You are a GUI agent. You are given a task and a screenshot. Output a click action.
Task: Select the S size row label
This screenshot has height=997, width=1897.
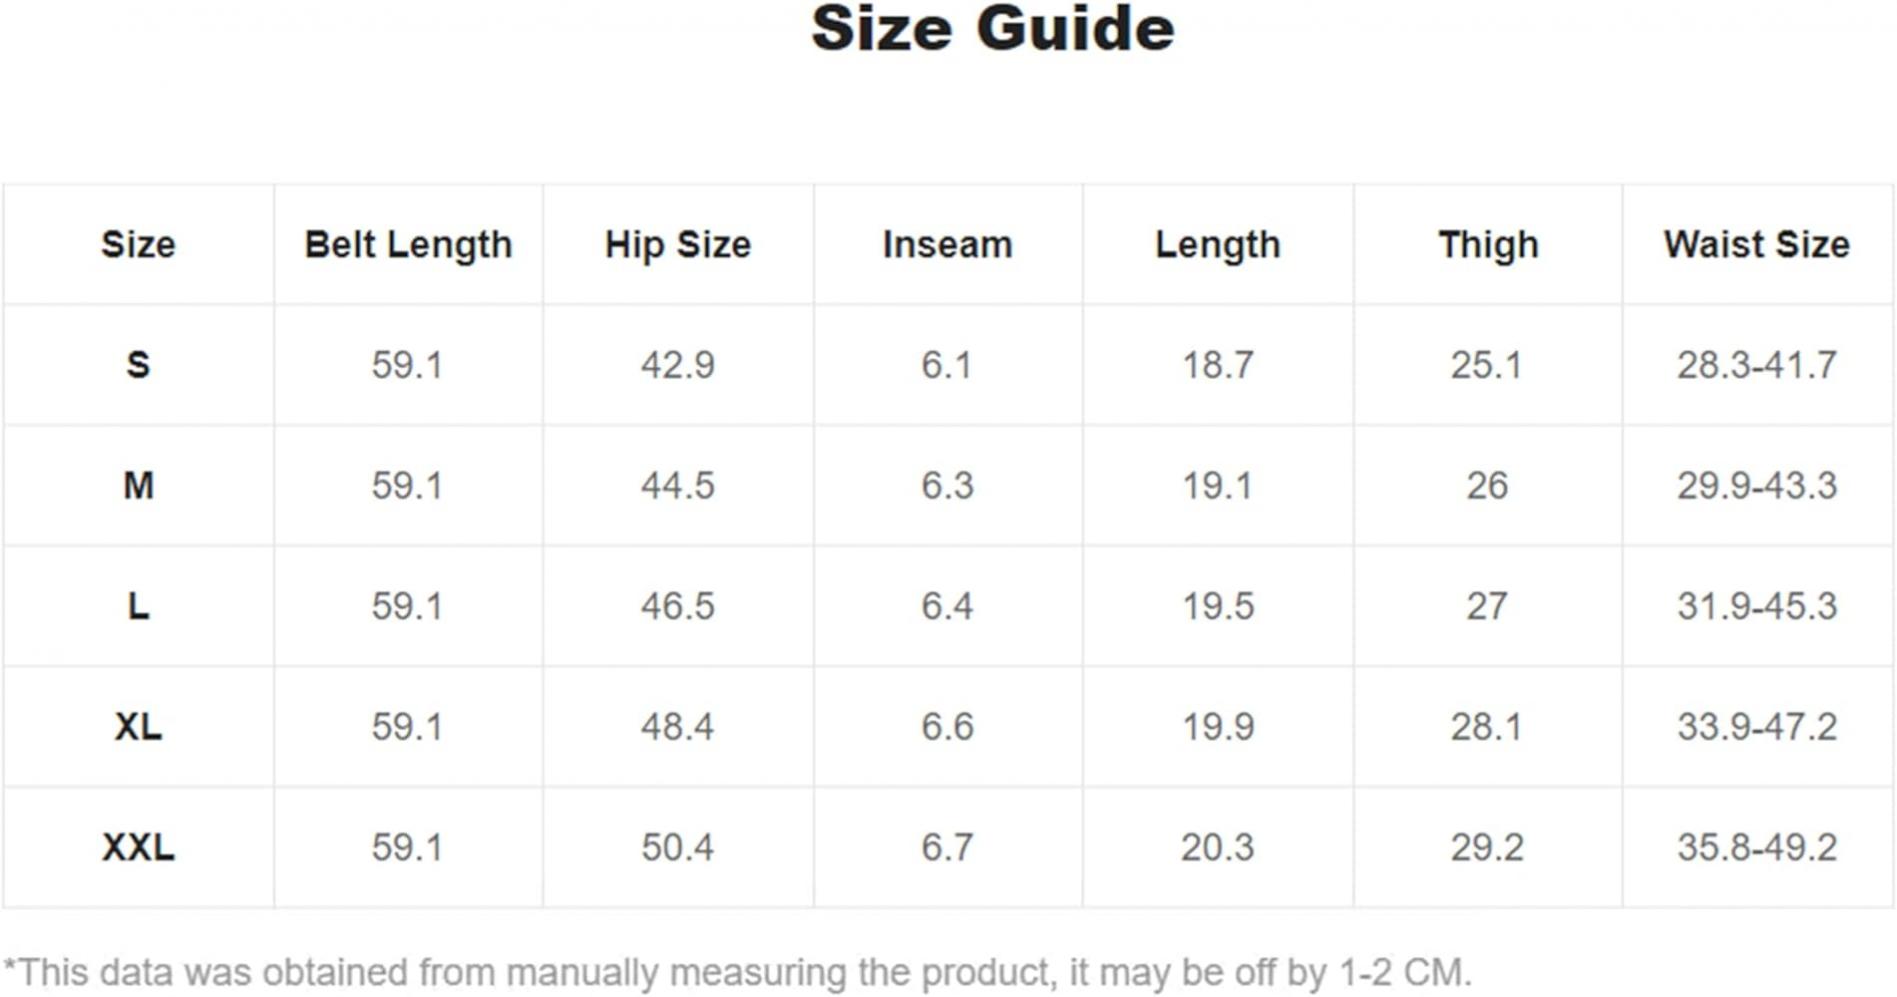pos(138,365)
